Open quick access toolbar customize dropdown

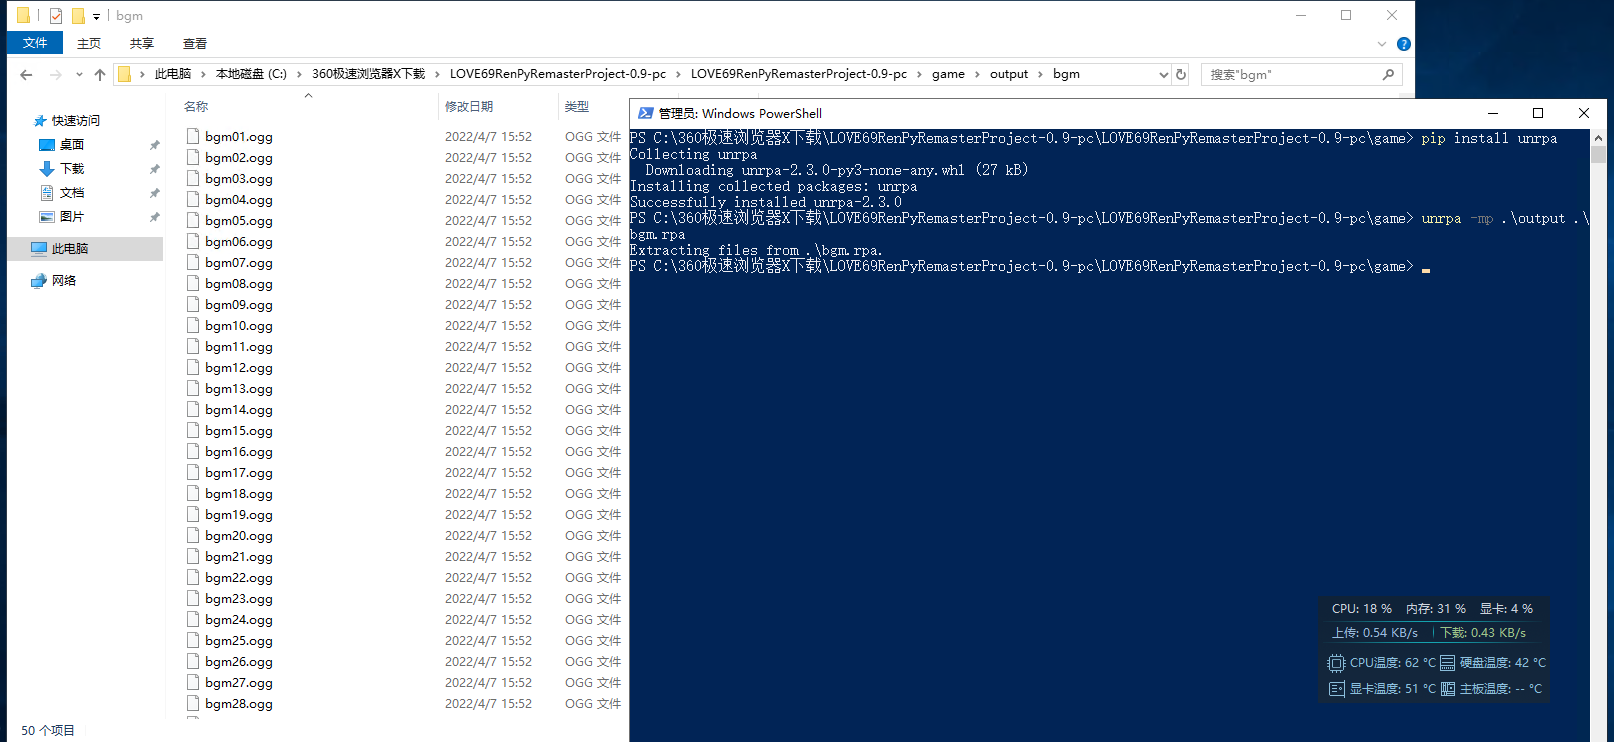click(96, 16)
